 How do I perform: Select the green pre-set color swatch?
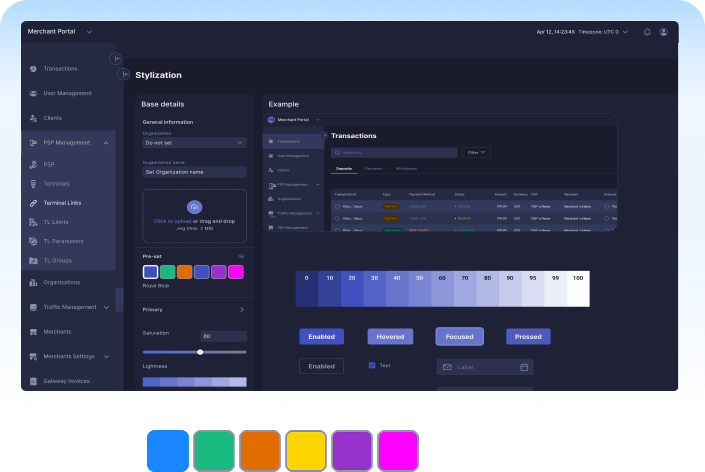point(167,272)
